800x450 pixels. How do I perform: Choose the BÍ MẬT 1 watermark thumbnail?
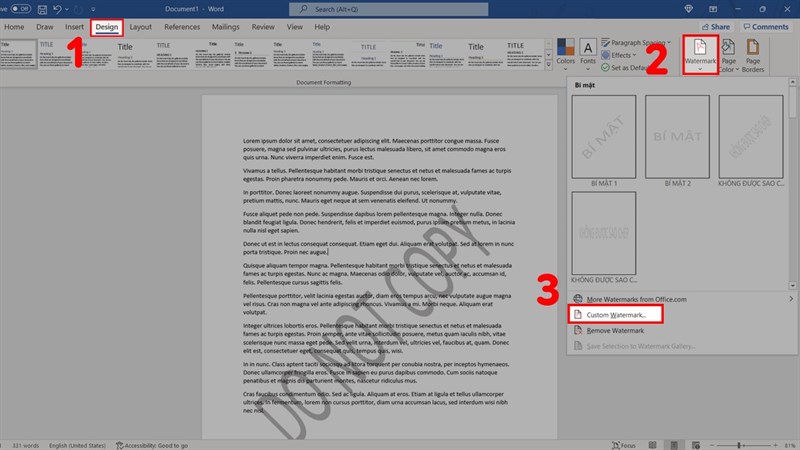(x=604, y=136)
